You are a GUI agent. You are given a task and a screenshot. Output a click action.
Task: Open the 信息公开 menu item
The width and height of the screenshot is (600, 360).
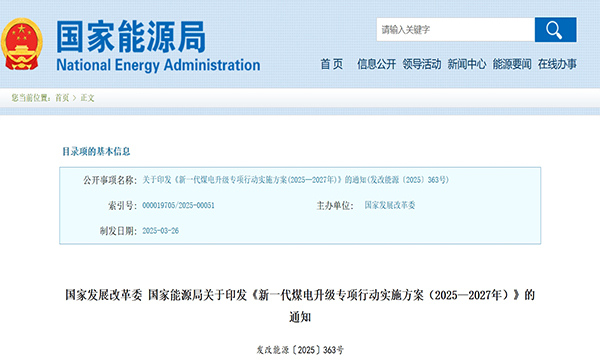click(x=376, y=64)
